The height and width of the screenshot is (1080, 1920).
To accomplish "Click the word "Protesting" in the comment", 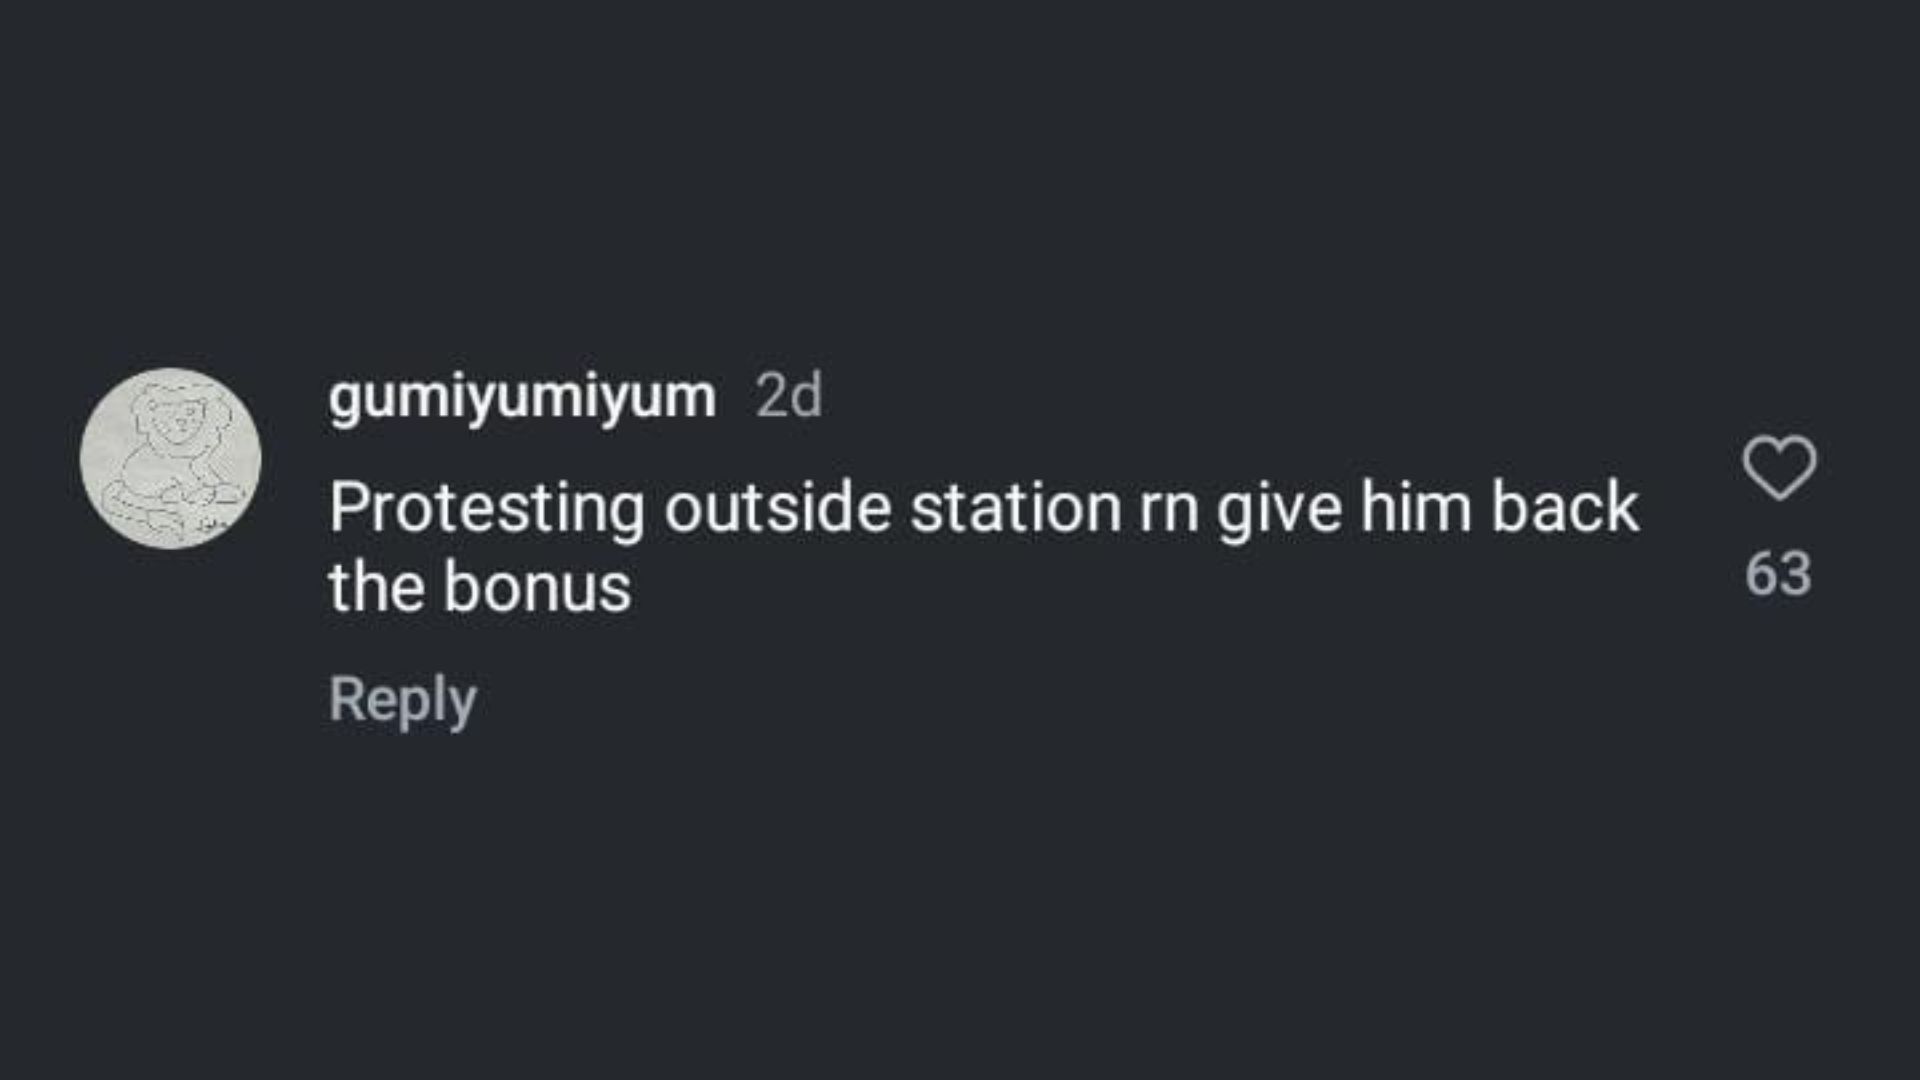I will [x=486, y=508].
